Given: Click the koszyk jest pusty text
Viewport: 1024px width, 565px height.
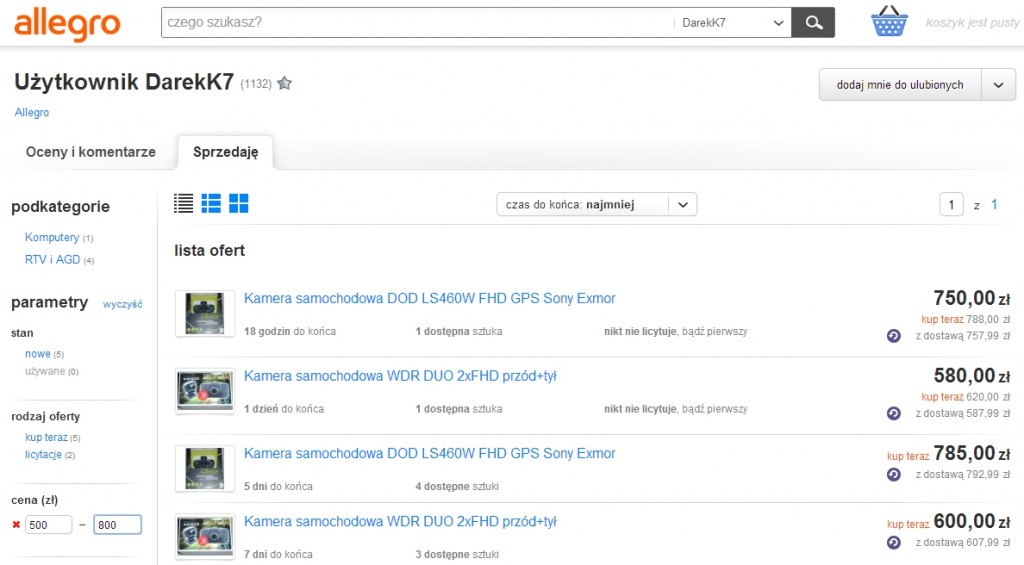Looking at the screenshot, I should click(972, 23).
